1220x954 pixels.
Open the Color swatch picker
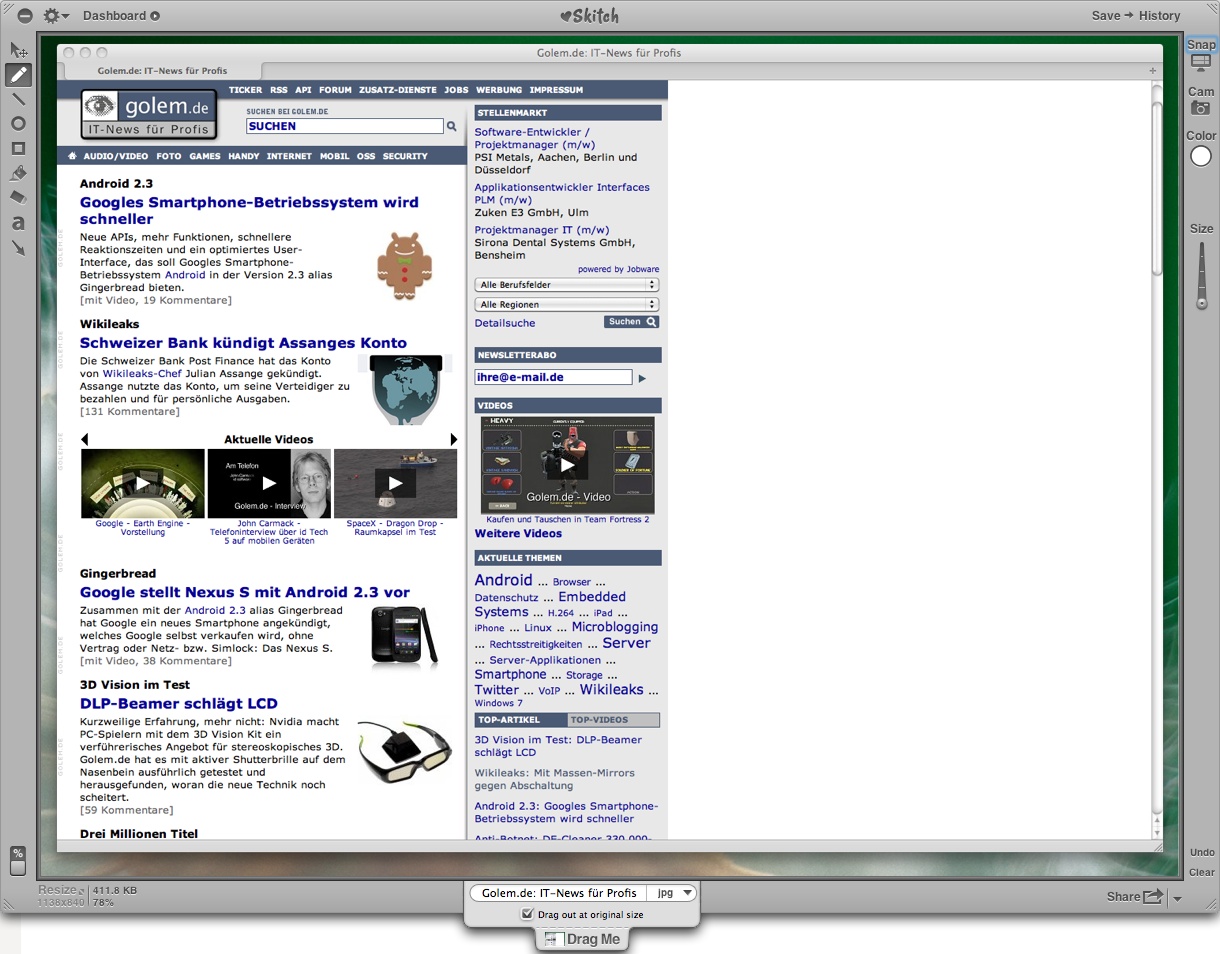1201,156
